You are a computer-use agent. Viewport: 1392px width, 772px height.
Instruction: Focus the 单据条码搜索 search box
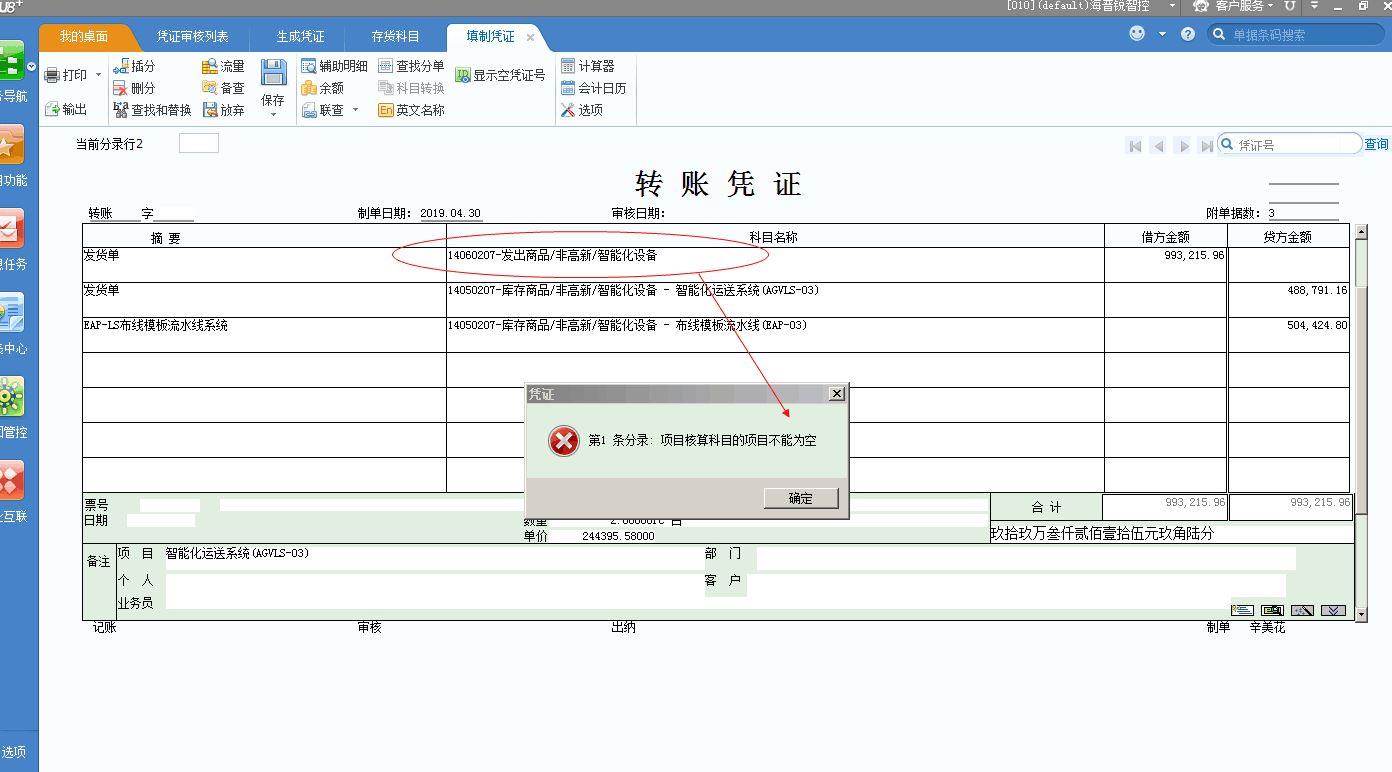coord(1296,34)
